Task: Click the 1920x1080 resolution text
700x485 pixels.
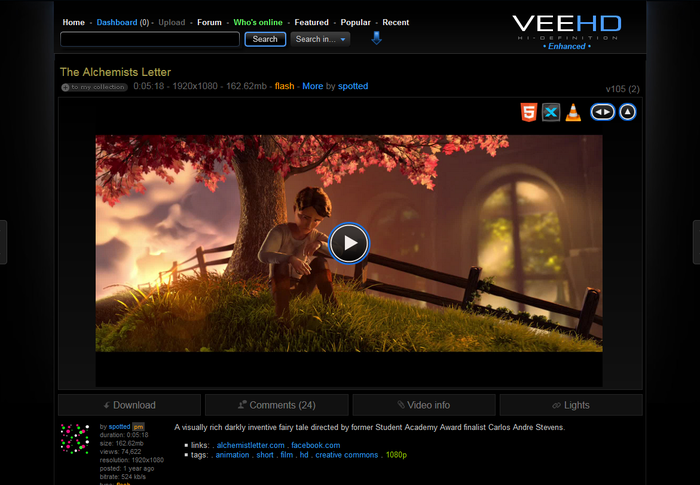Action: (195, 86)
